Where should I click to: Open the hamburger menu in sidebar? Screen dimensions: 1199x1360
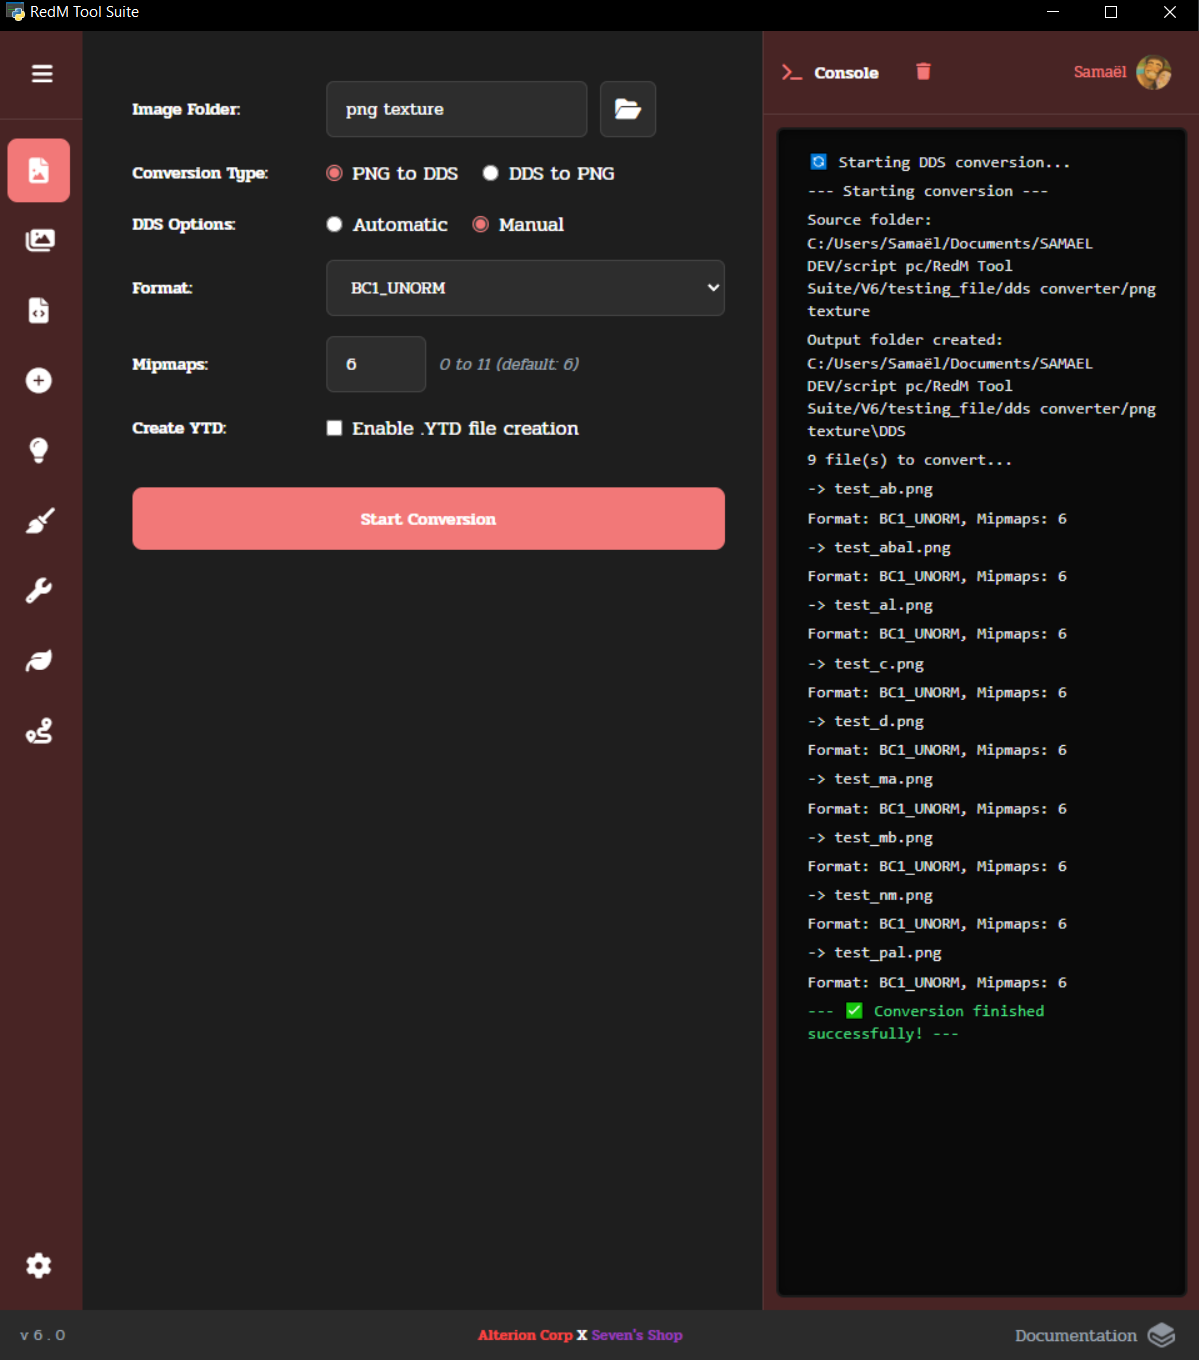[42, 74]
